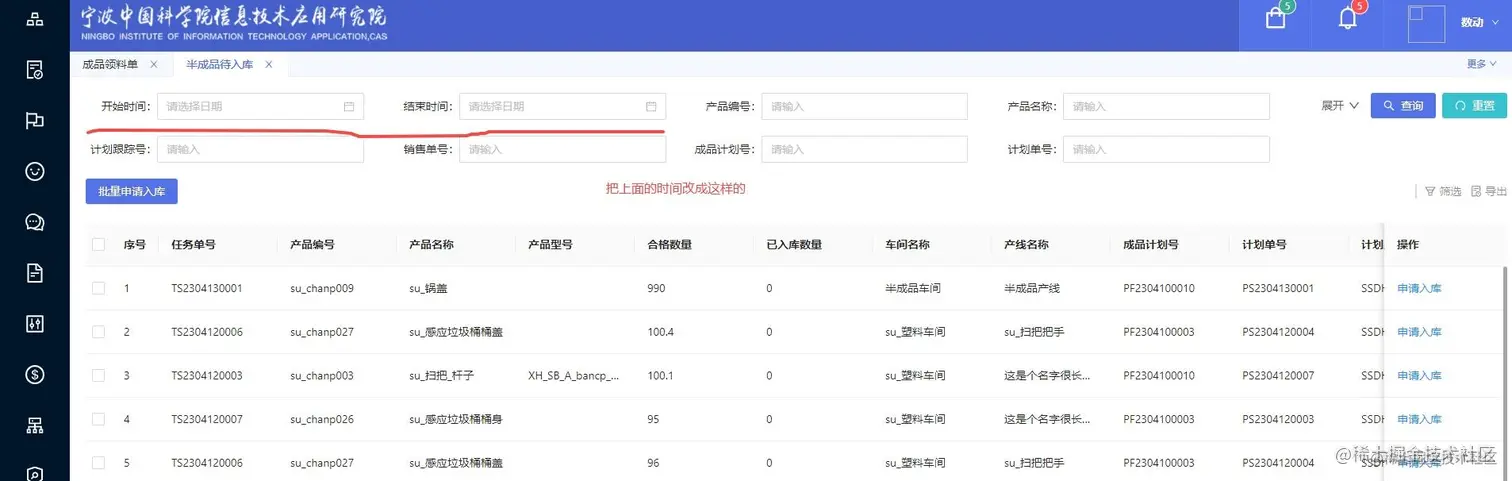
Task: Check the row for TS2304120003
Action: (98, 375)
